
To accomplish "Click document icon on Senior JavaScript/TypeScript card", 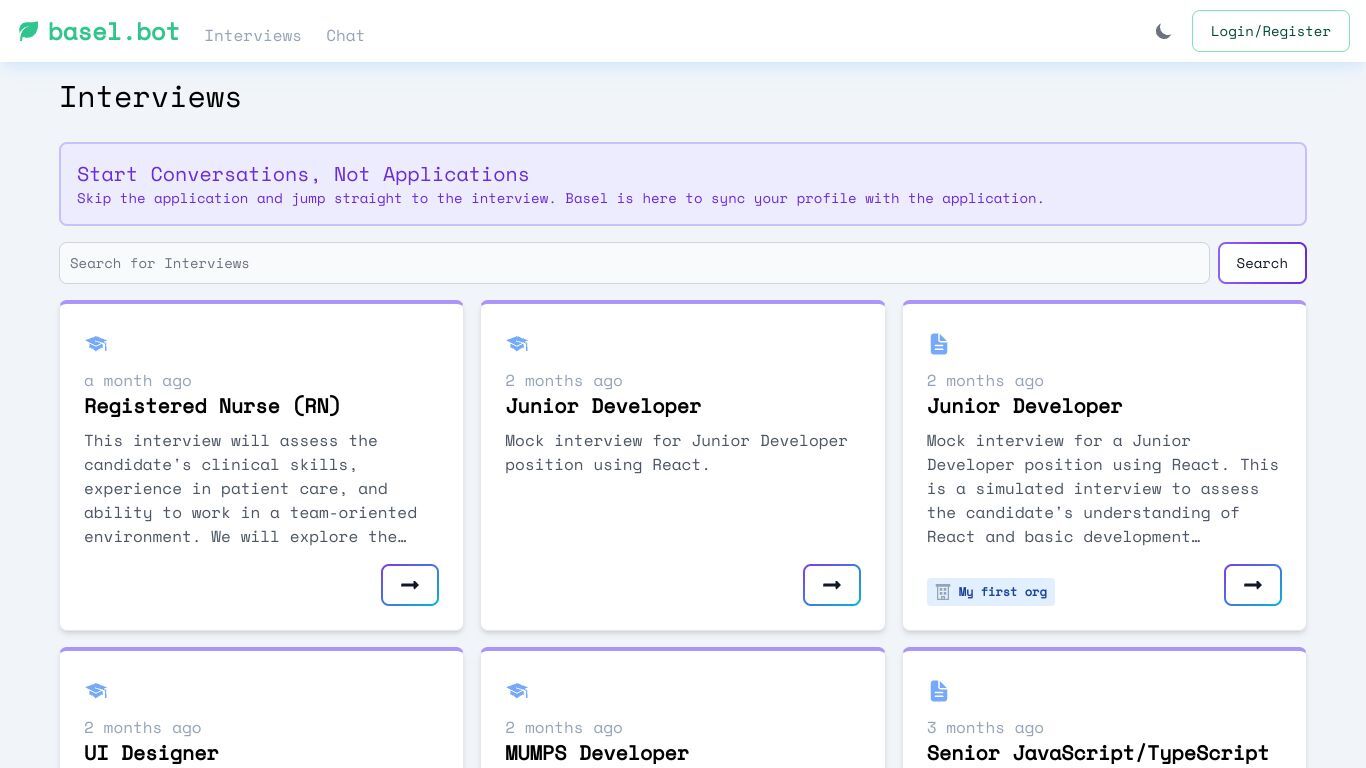I will 938,691.
